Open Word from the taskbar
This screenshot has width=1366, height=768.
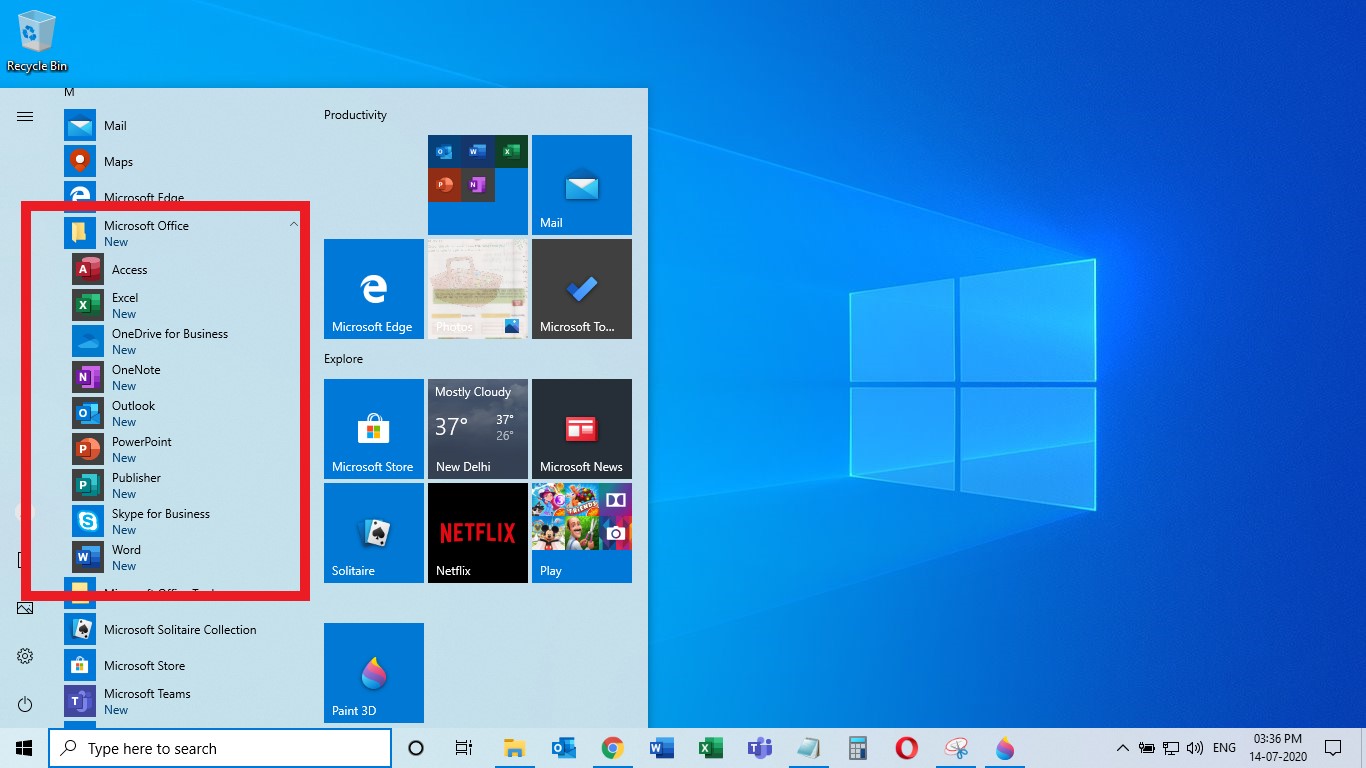point(661,748)
